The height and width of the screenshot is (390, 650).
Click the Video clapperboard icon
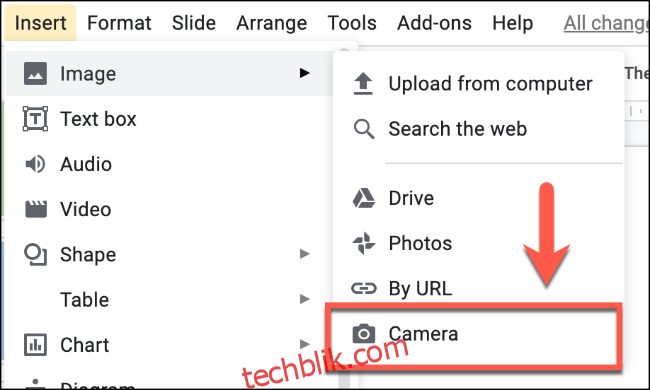(x=36, y=209)
